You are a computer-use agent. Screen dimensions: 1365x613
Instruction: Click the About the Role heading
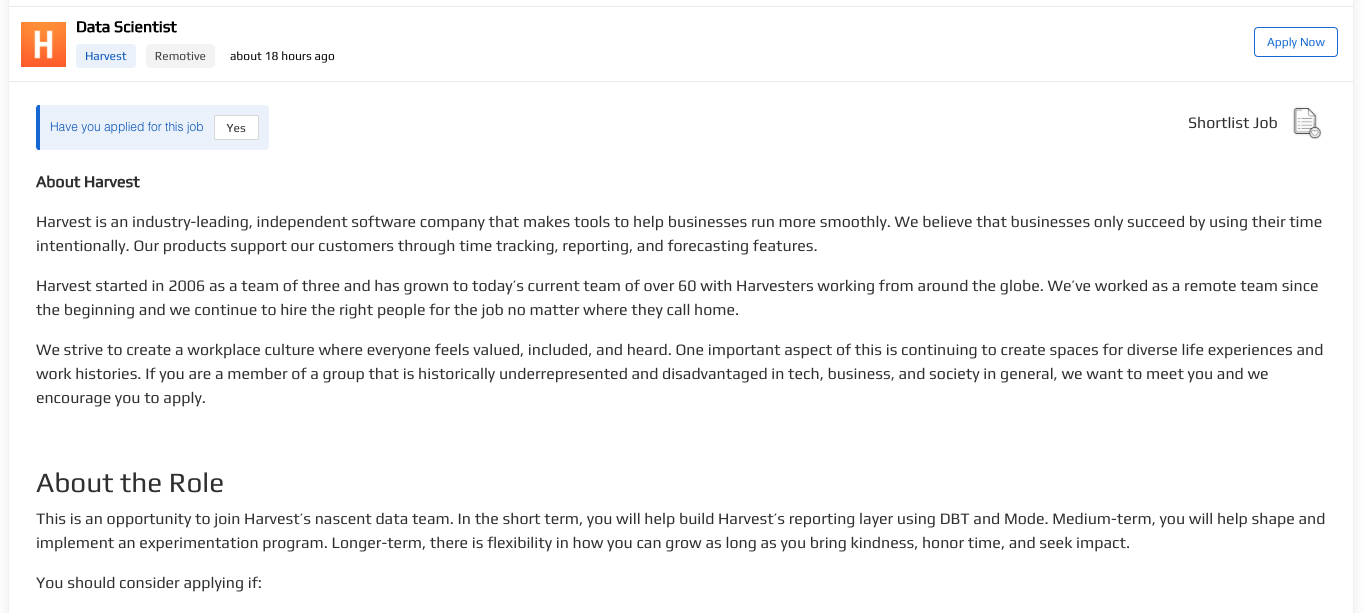pos(130,483)
